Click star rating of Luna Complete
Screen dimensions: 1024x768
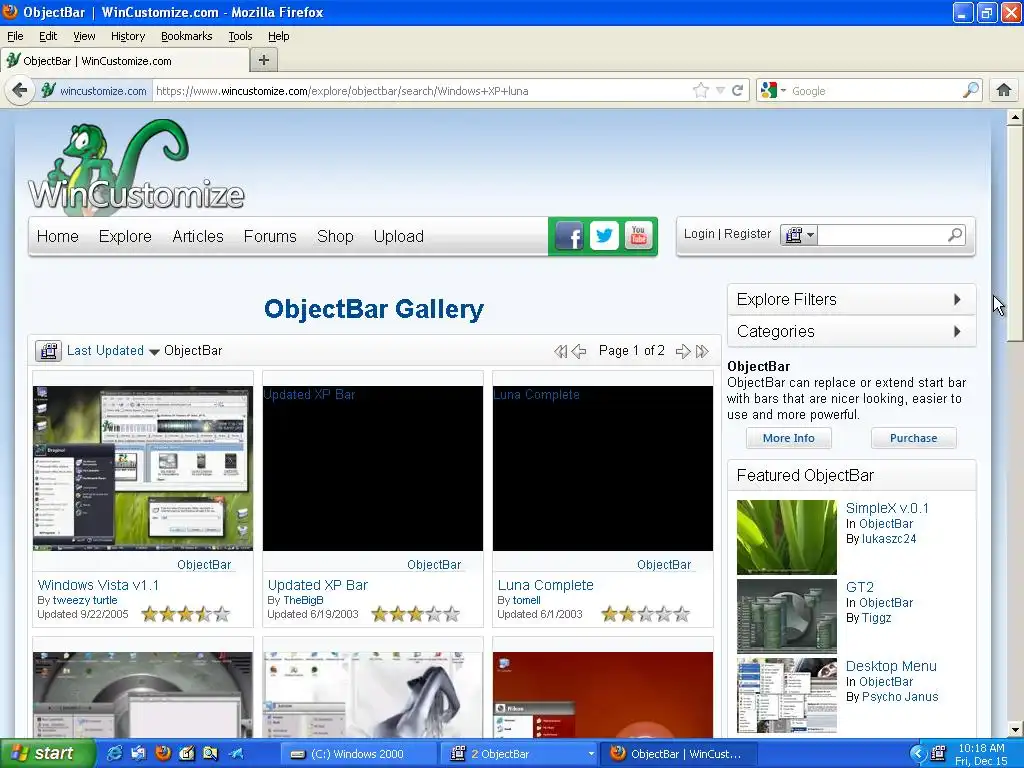646,614
